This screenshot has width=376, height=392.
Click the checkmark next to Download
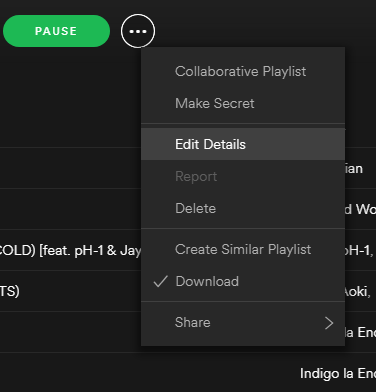160,281
